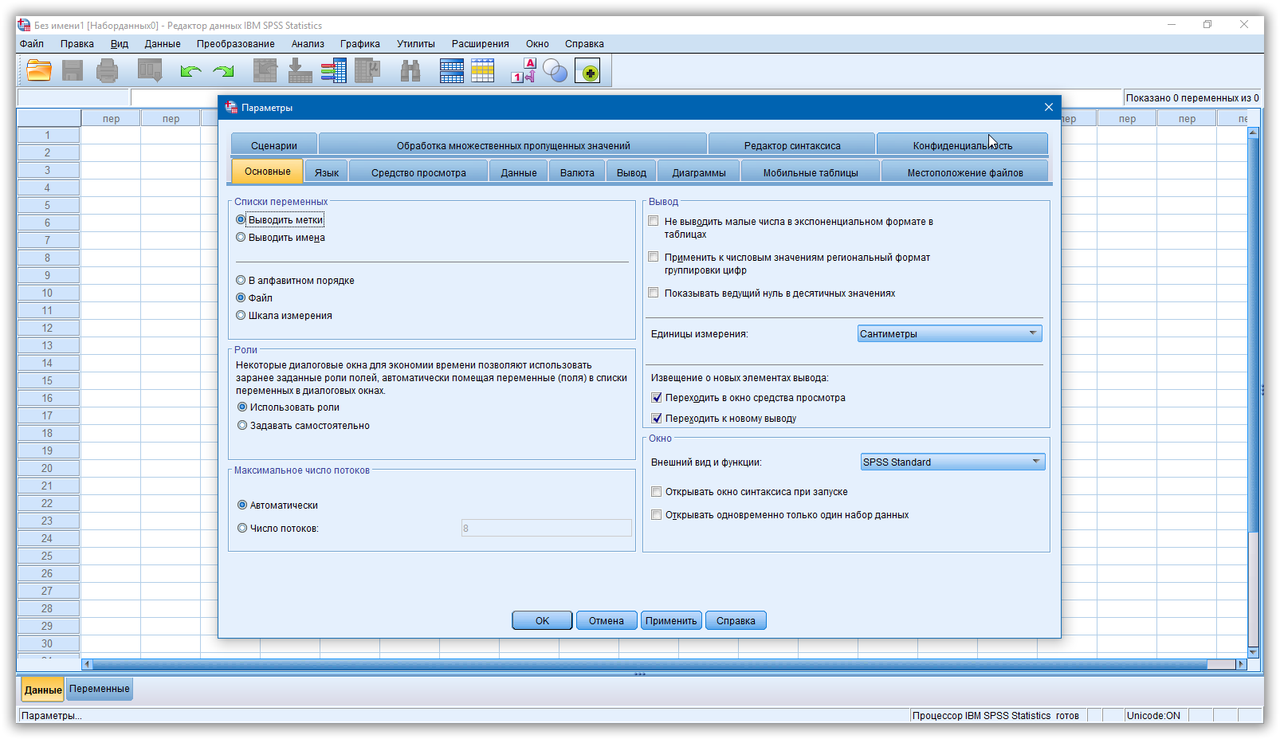The image size is (1280, 740).
Task: Choose В алфавитном порядке sort option
Action: coord(241,280)
